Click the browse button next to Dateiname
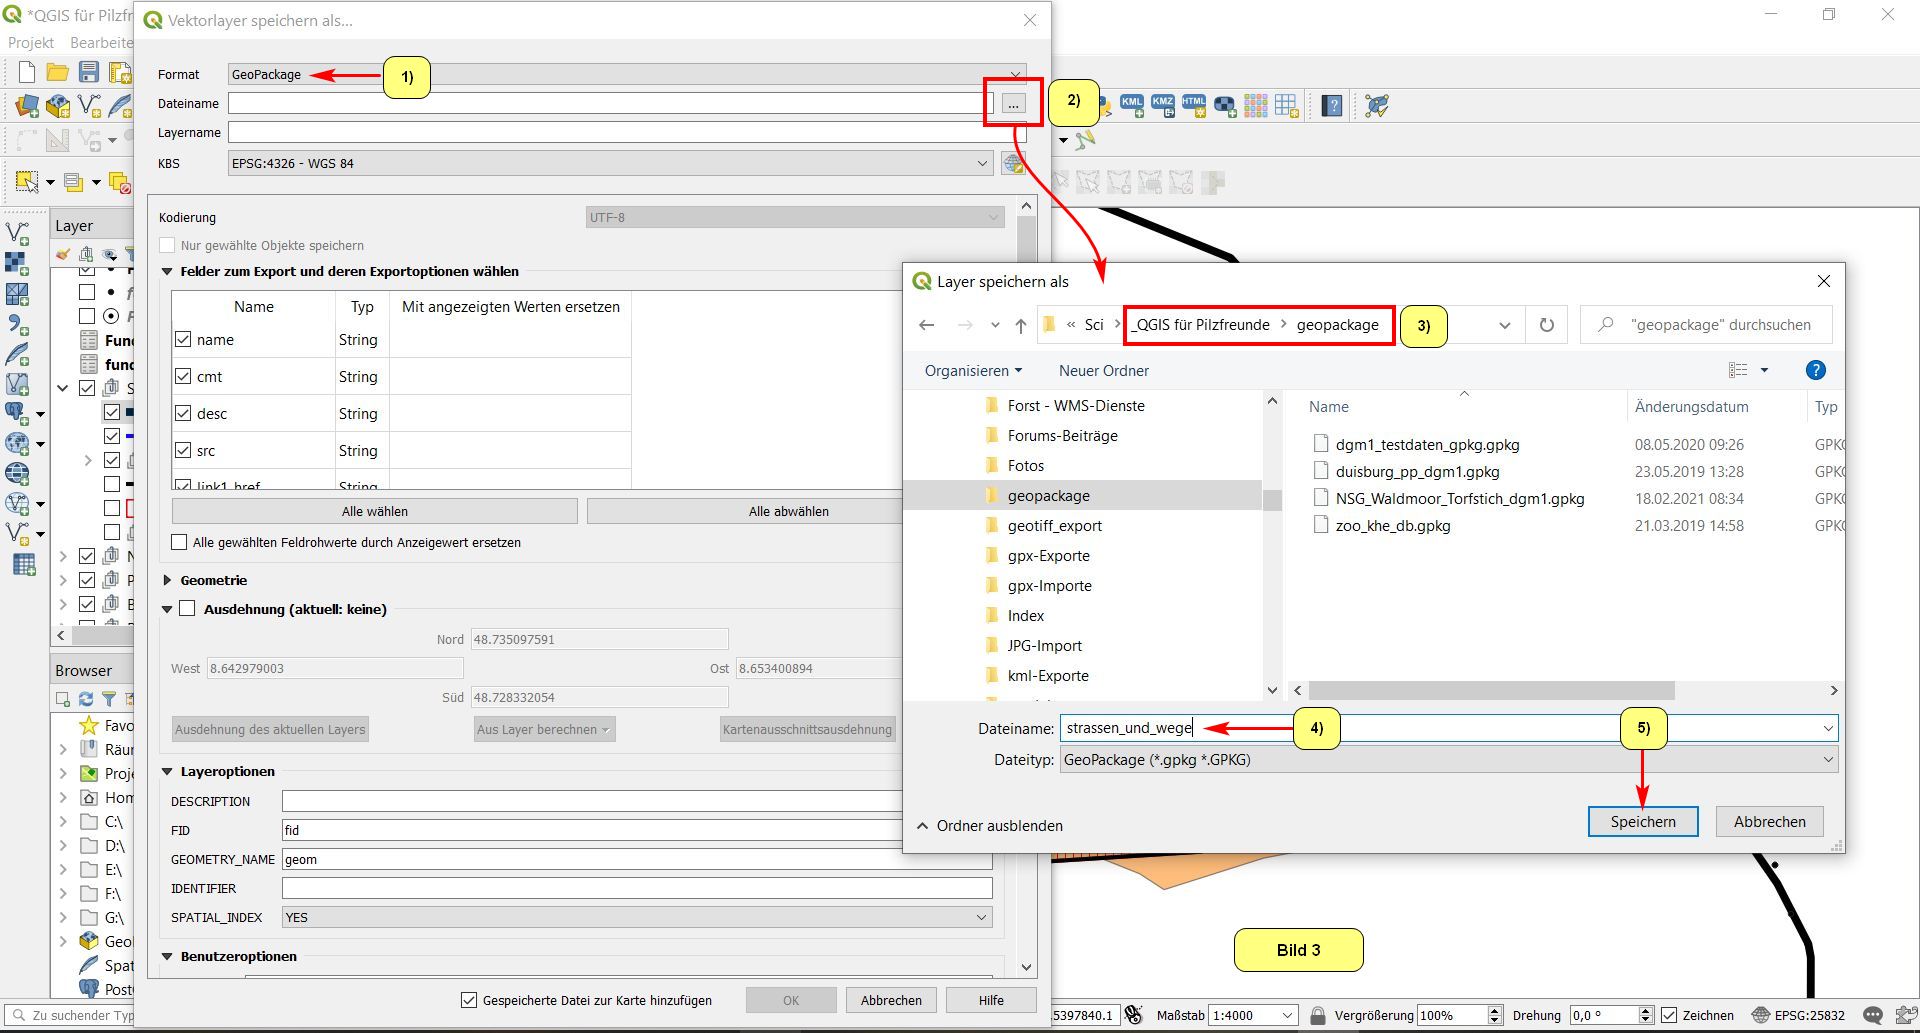The image size is (1920, 1033). (x=1013, y=104)
